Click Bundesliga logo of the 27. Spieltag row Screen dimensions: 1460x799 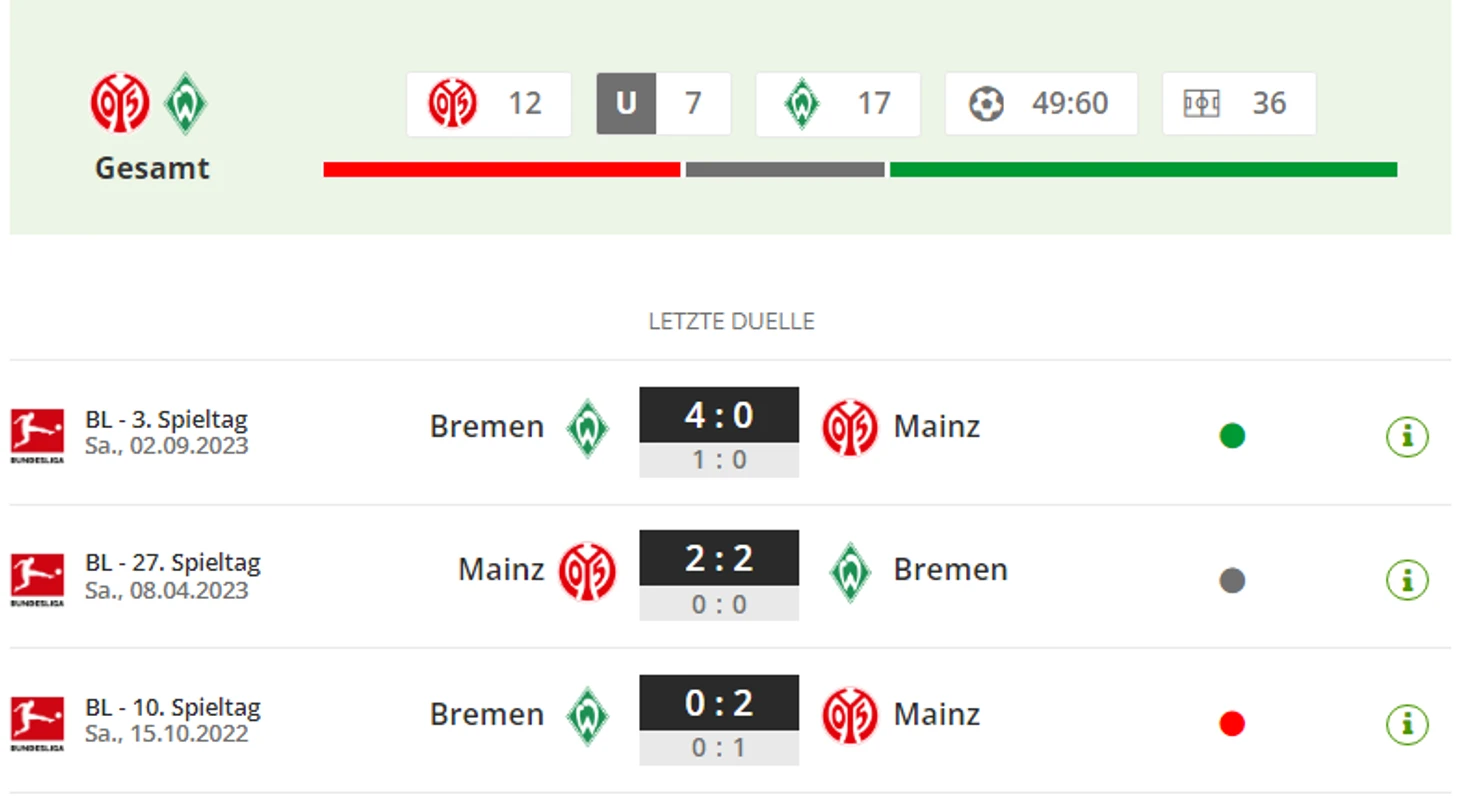[x=37, y=579]
